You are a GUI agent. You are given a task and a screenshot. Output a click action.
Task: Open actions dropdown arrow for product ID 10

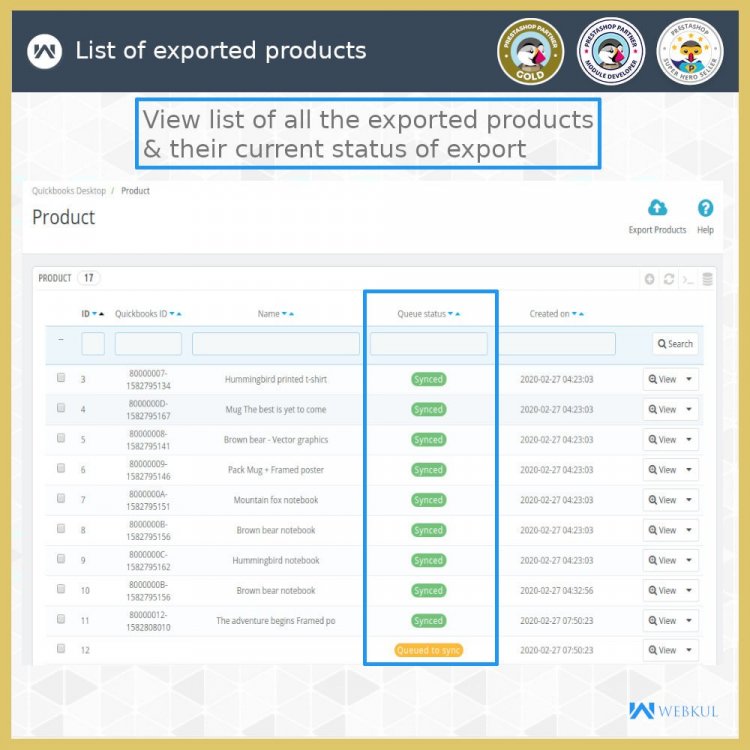[689, 590]
